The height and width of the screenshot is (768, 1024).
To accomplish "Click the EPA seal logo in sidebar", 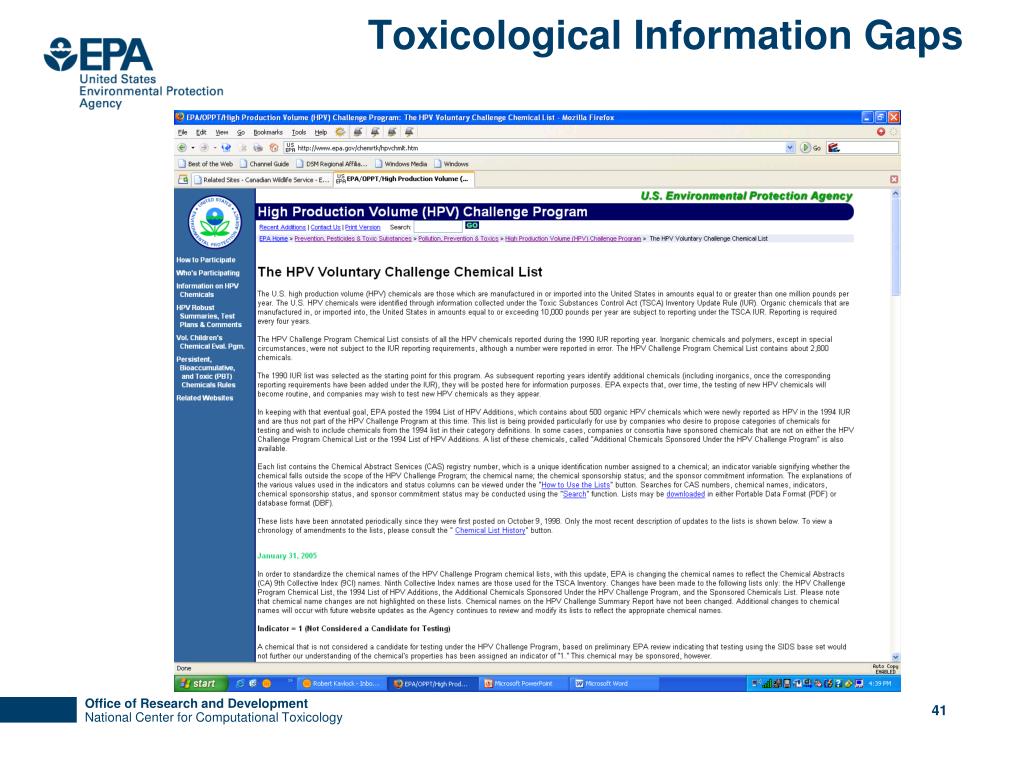I will pyautogui.click(x=214, y=221).
